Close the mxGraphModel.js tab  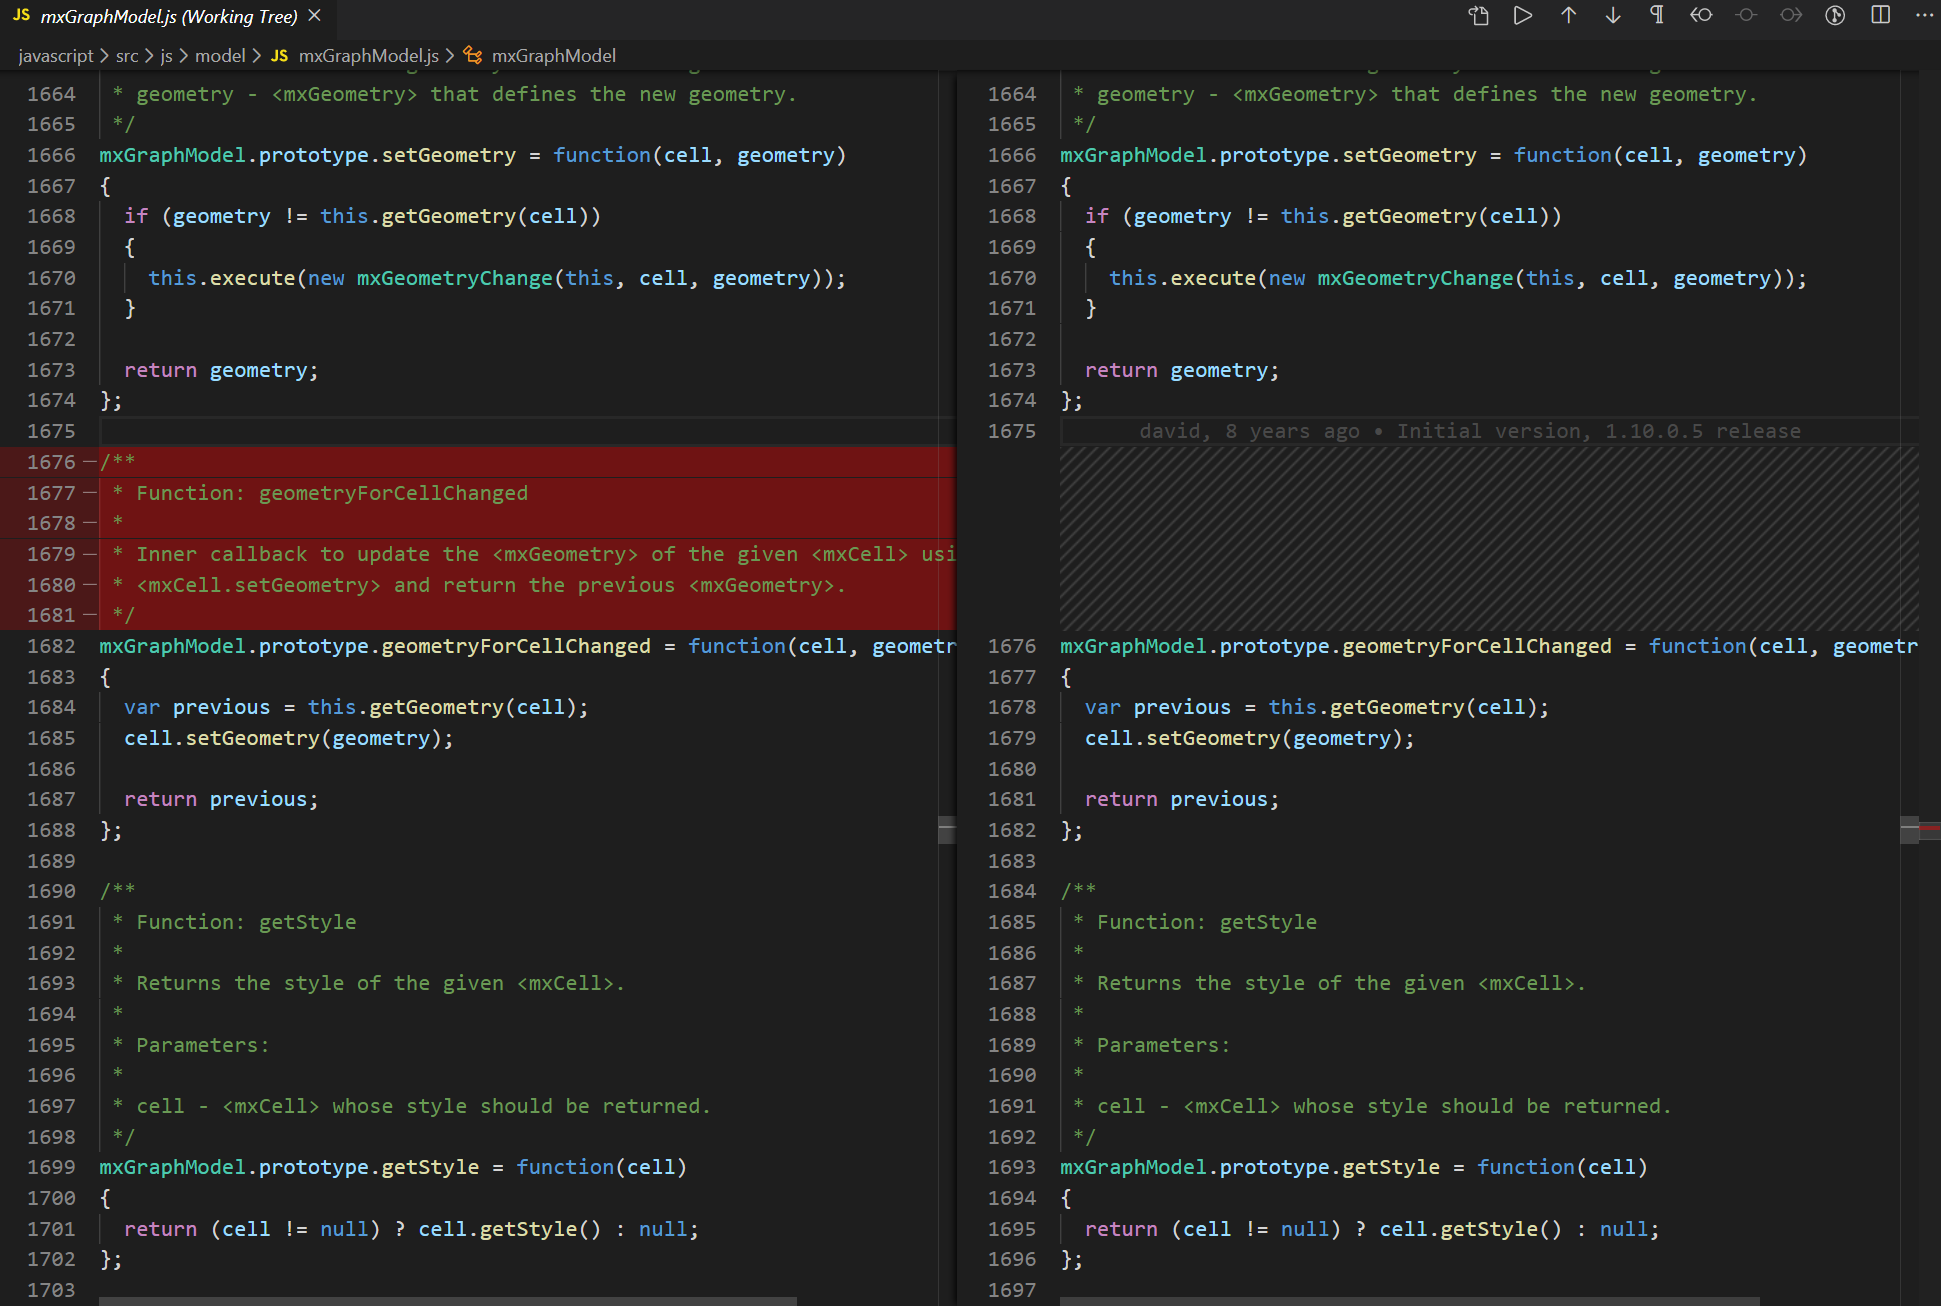pyautogui.click(x=314, y=15)
